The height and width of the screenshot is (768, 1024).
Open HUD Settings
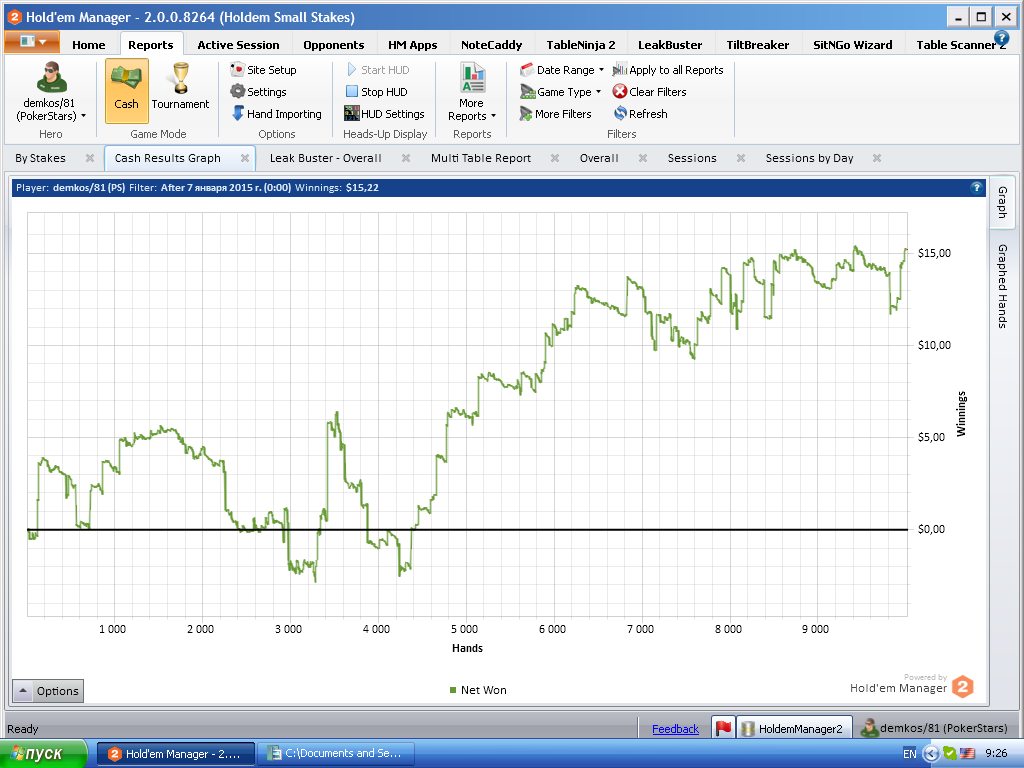pyautogui.click(x=385, y=114)
